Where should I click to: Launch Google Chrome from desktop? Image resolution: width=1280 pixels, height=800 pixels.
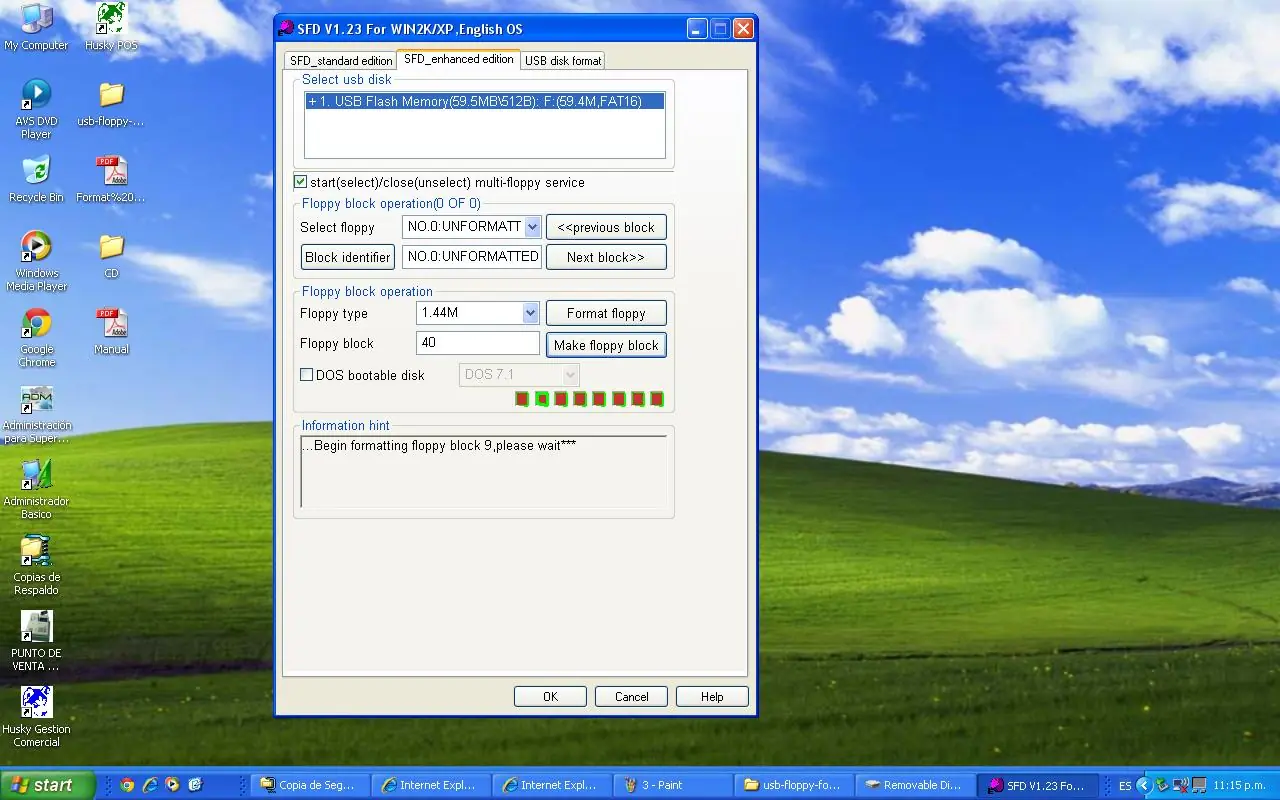coord(36,337)
